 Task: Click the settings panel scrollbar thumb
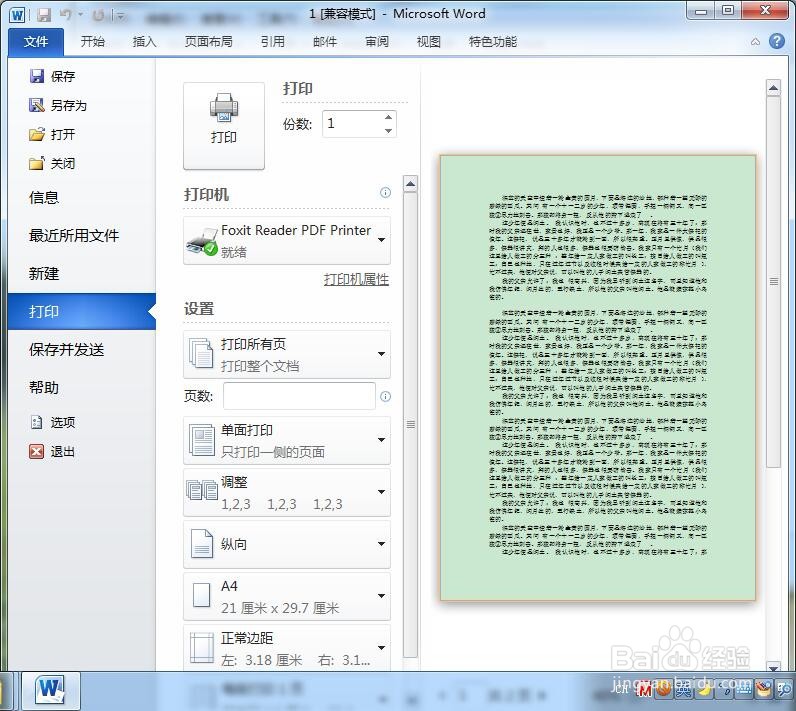coord(410,424)
